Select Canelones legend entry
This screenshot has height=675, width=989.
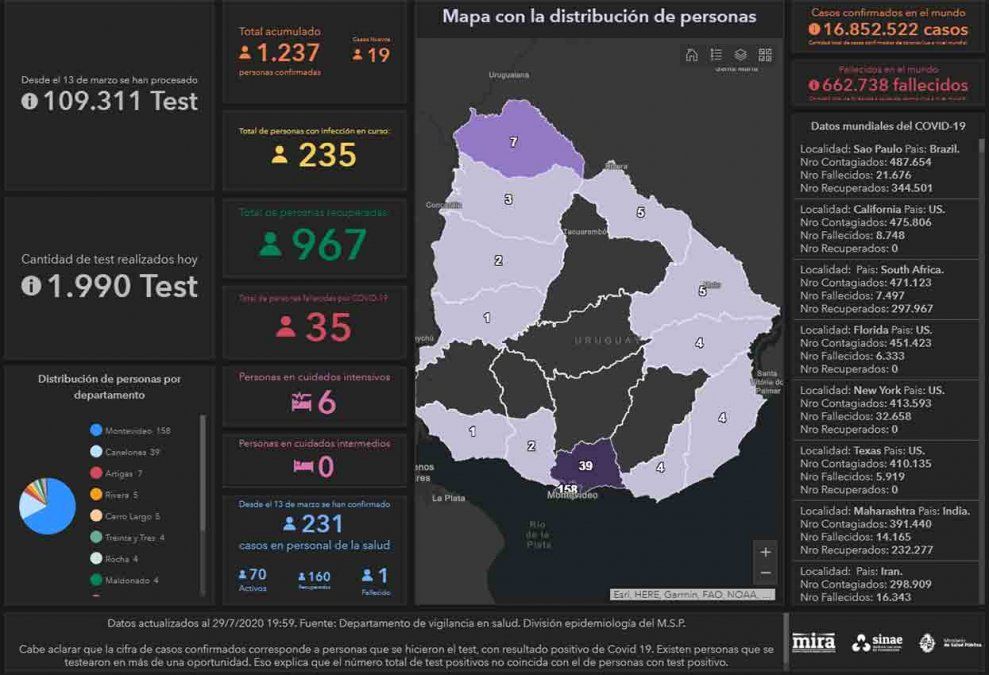click(x=130, y=452)
